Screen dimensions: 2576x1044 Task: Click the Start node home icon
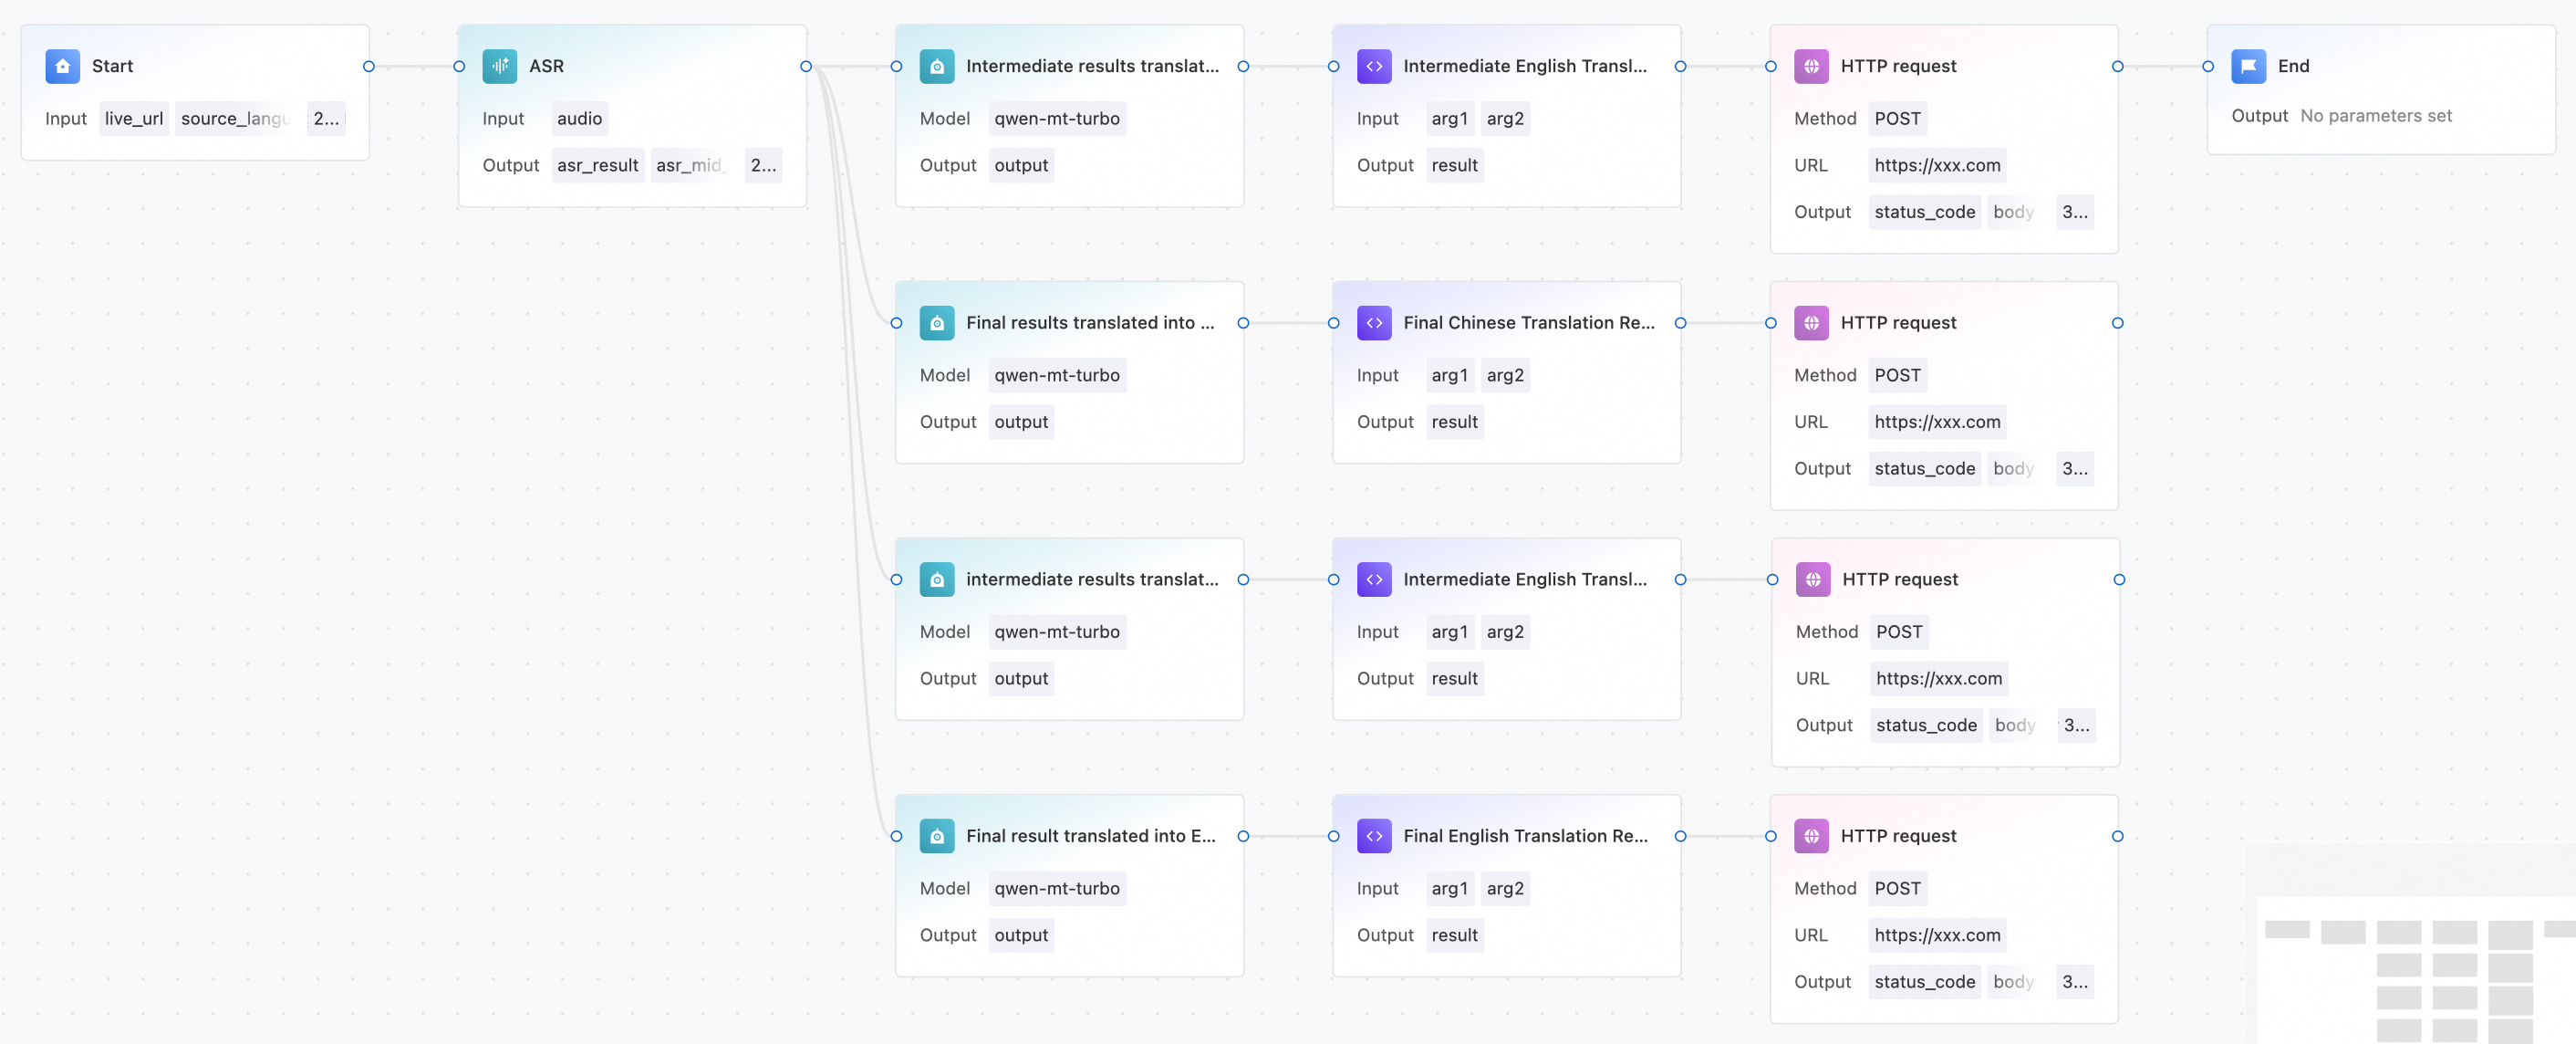tap(62, 66)
